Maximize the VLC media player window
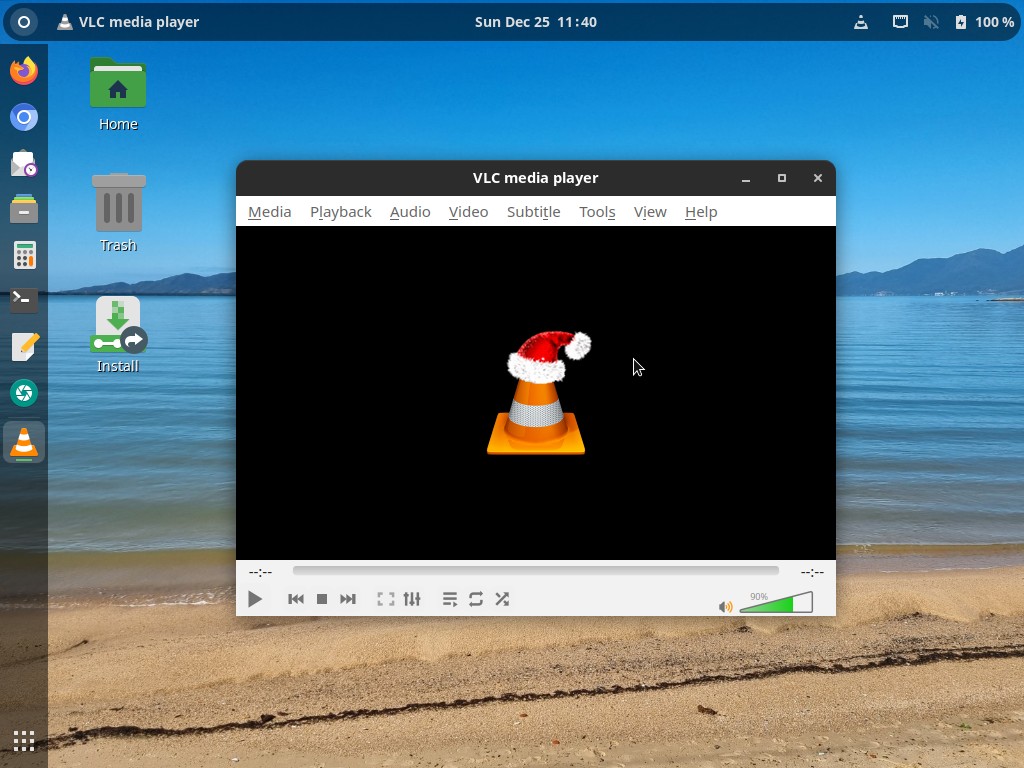The width and height of the screenshot is (1024, 768). click(782, 178)
